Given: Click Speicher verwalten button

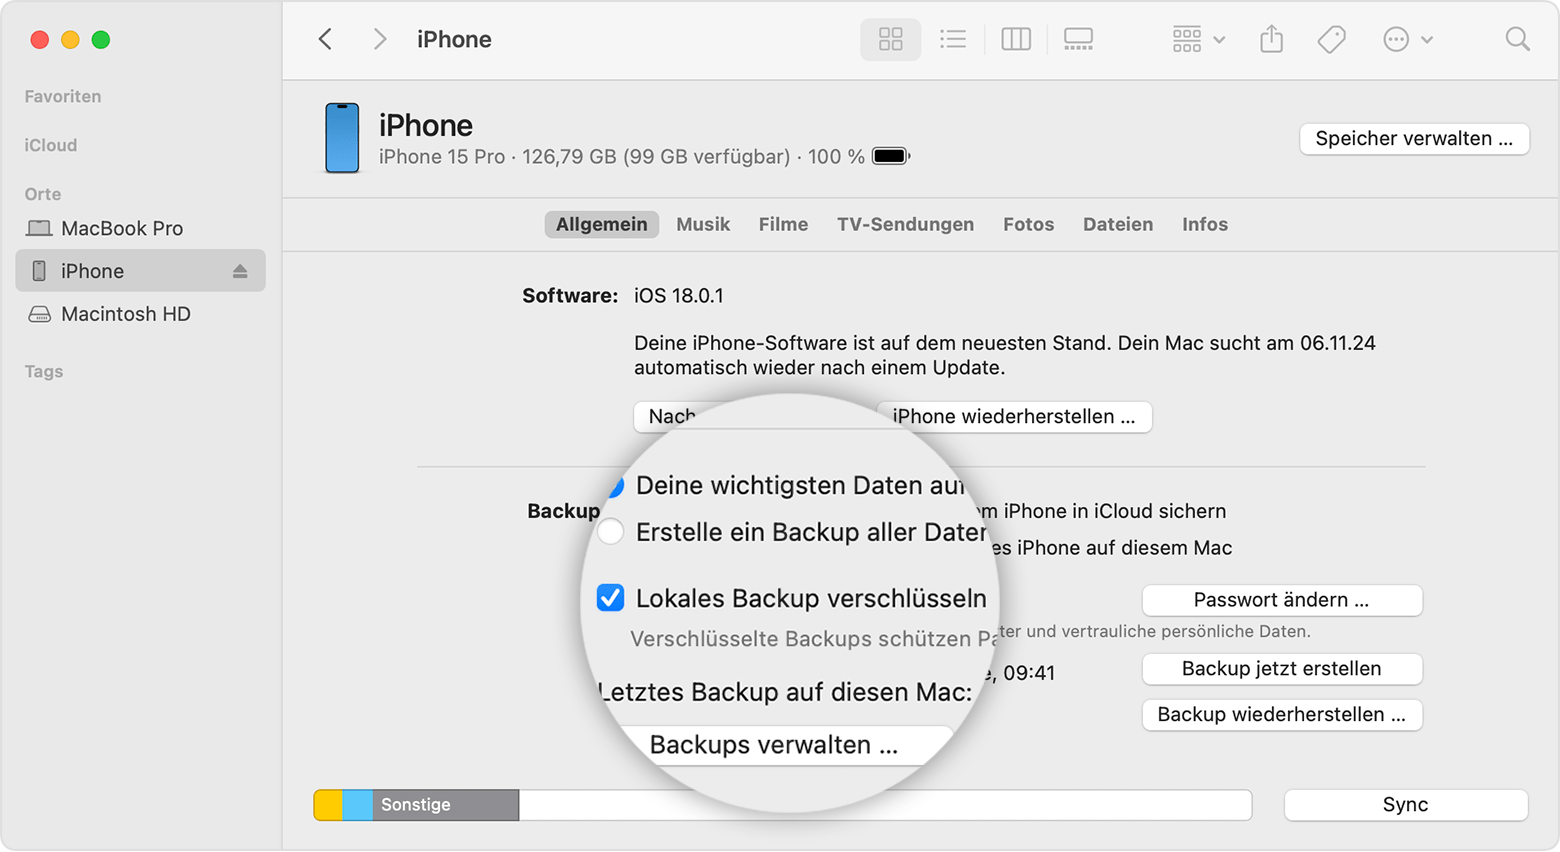Looking at the screenshot, I should pyautogui.click(x=1414, y=138).
